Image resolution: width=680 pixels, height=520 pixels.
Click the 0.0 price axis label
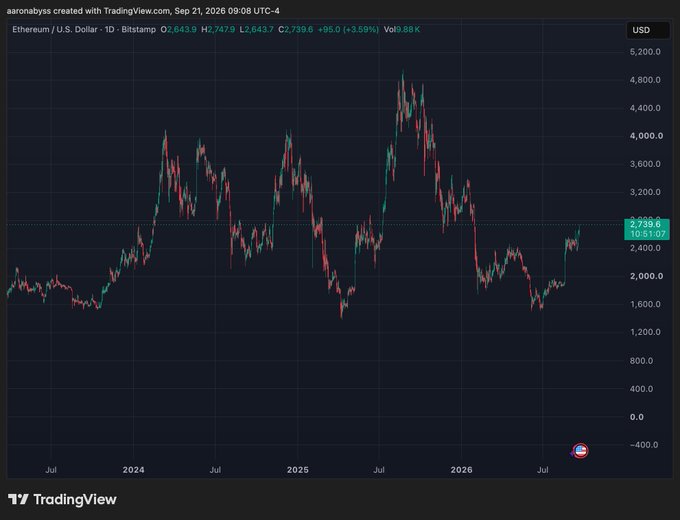click(637, 417)
